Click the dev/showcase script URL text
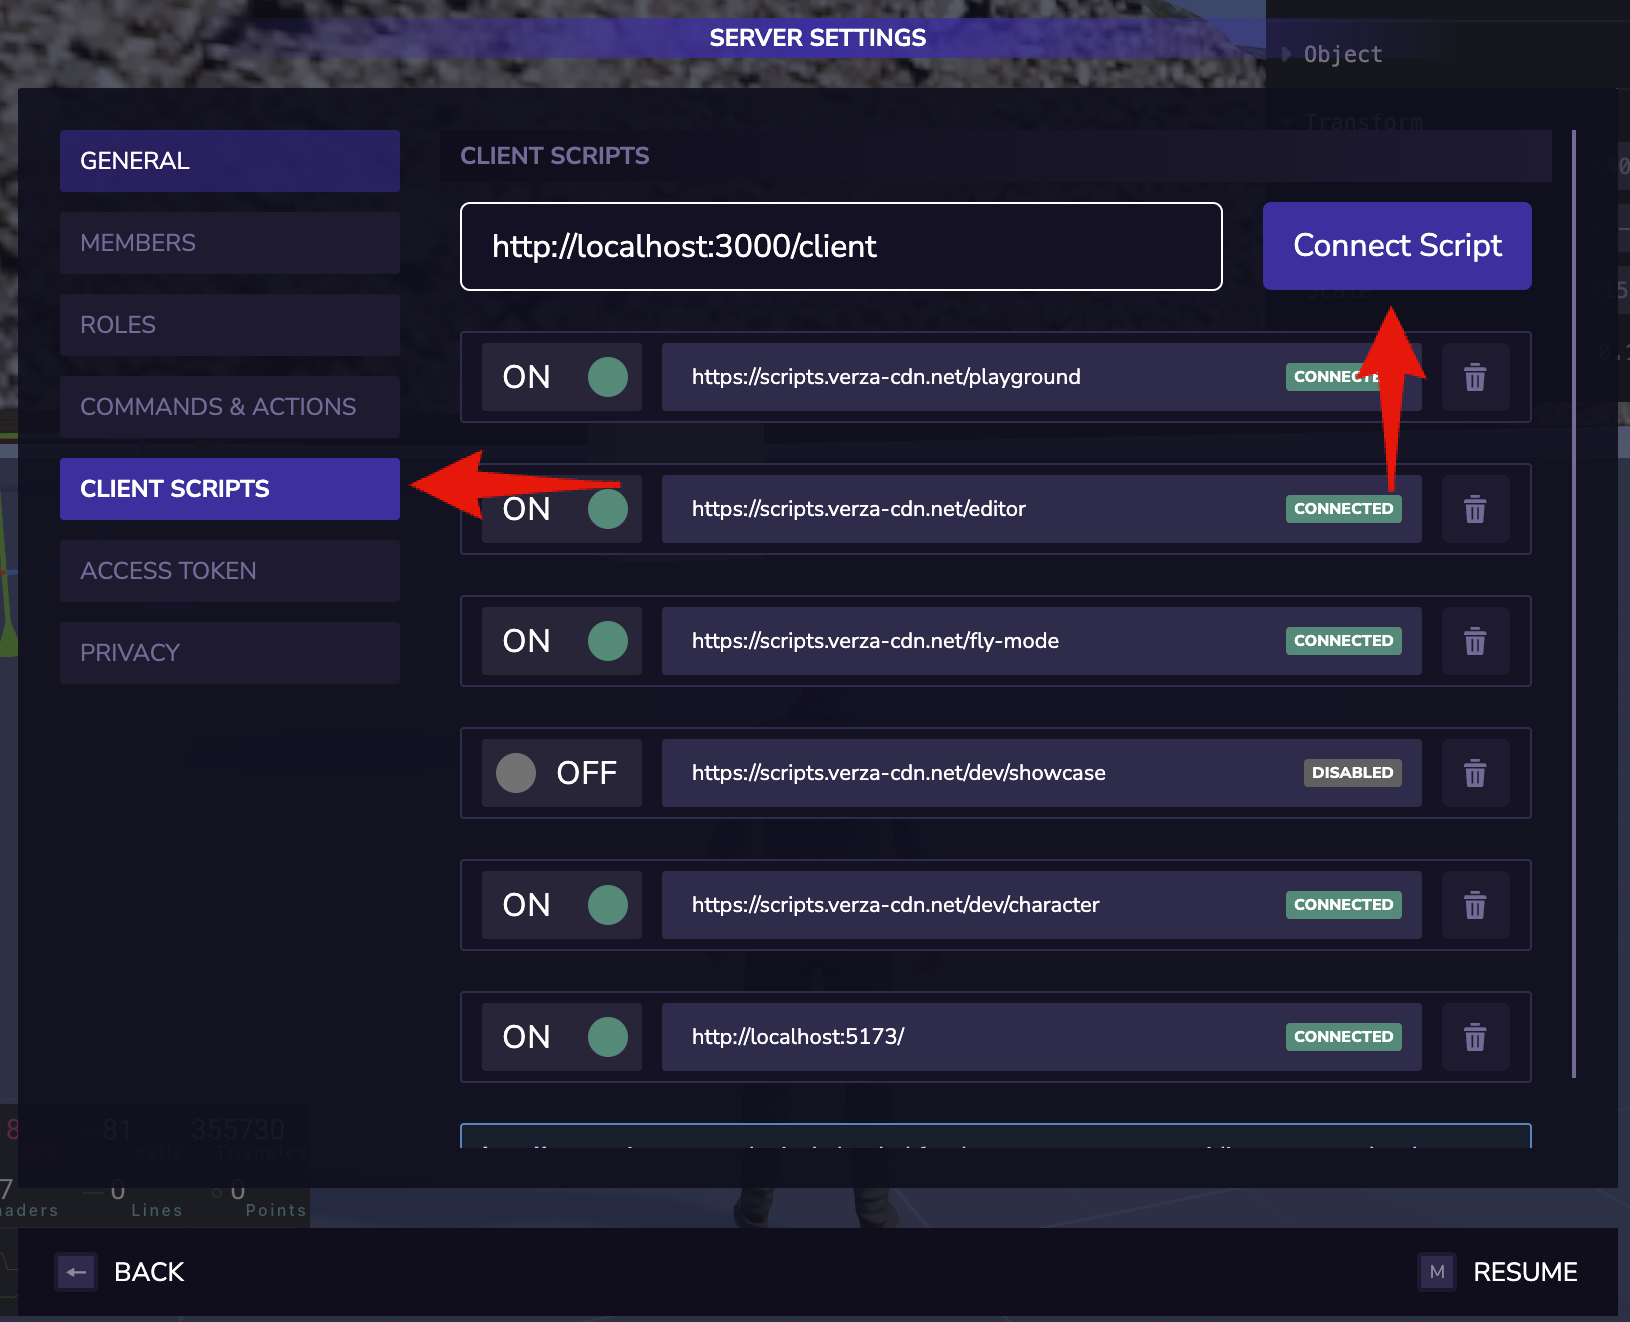The height and width of the screenshot is (1322, 1630). [899, 773]
